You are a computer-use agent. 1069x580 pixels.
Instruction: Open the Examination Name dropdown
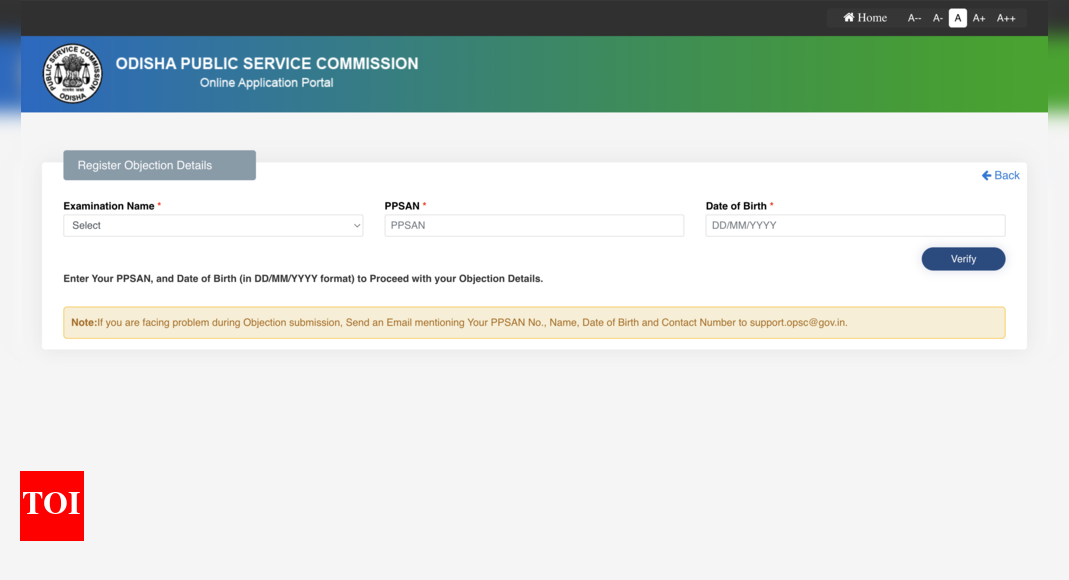tap(213, 226)
